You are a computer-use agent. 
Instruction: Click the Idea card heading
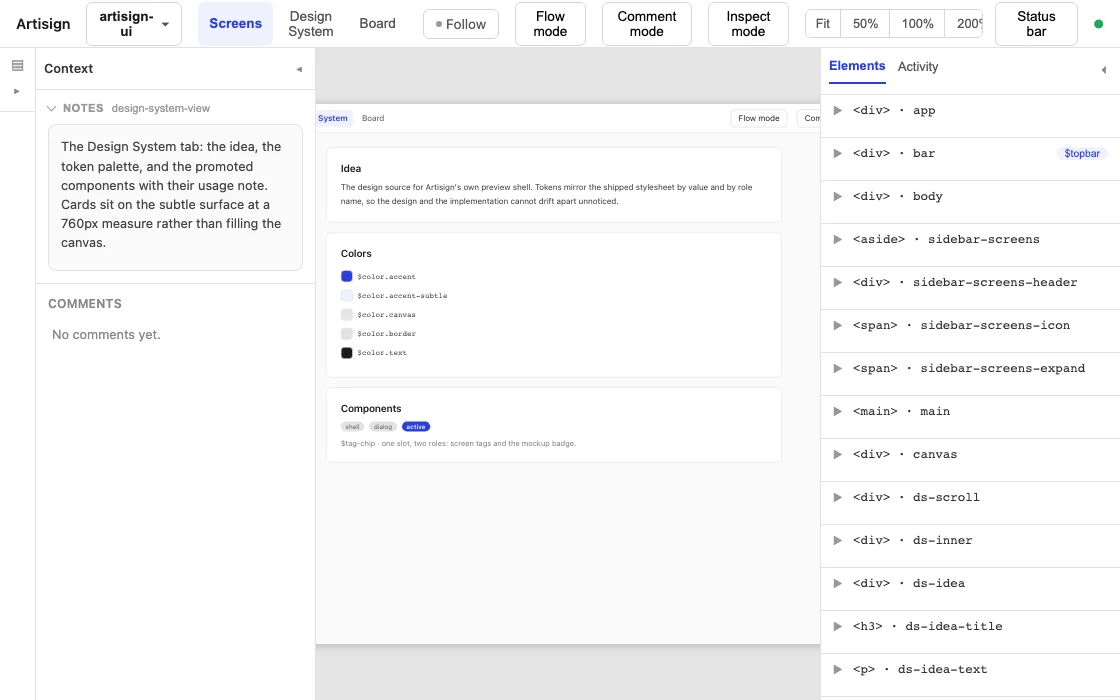tap(351, 169)
